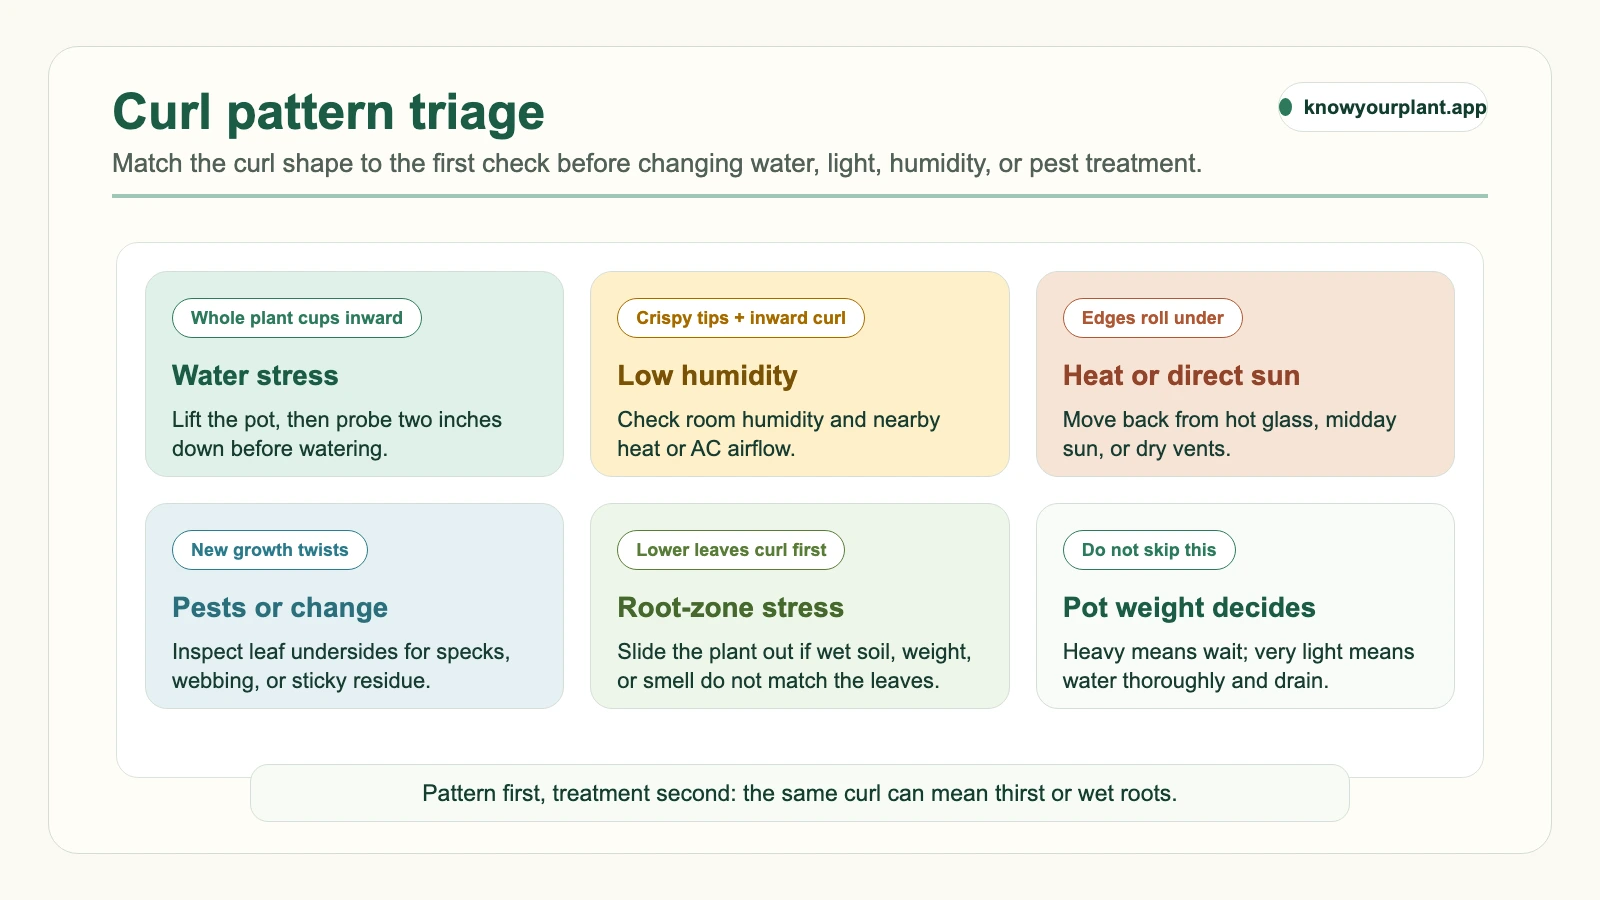Click the 'Pattern first, treatment second' banner
Image resolution: width=1600 pixels, height=900 pixels.
click(800, 793)
